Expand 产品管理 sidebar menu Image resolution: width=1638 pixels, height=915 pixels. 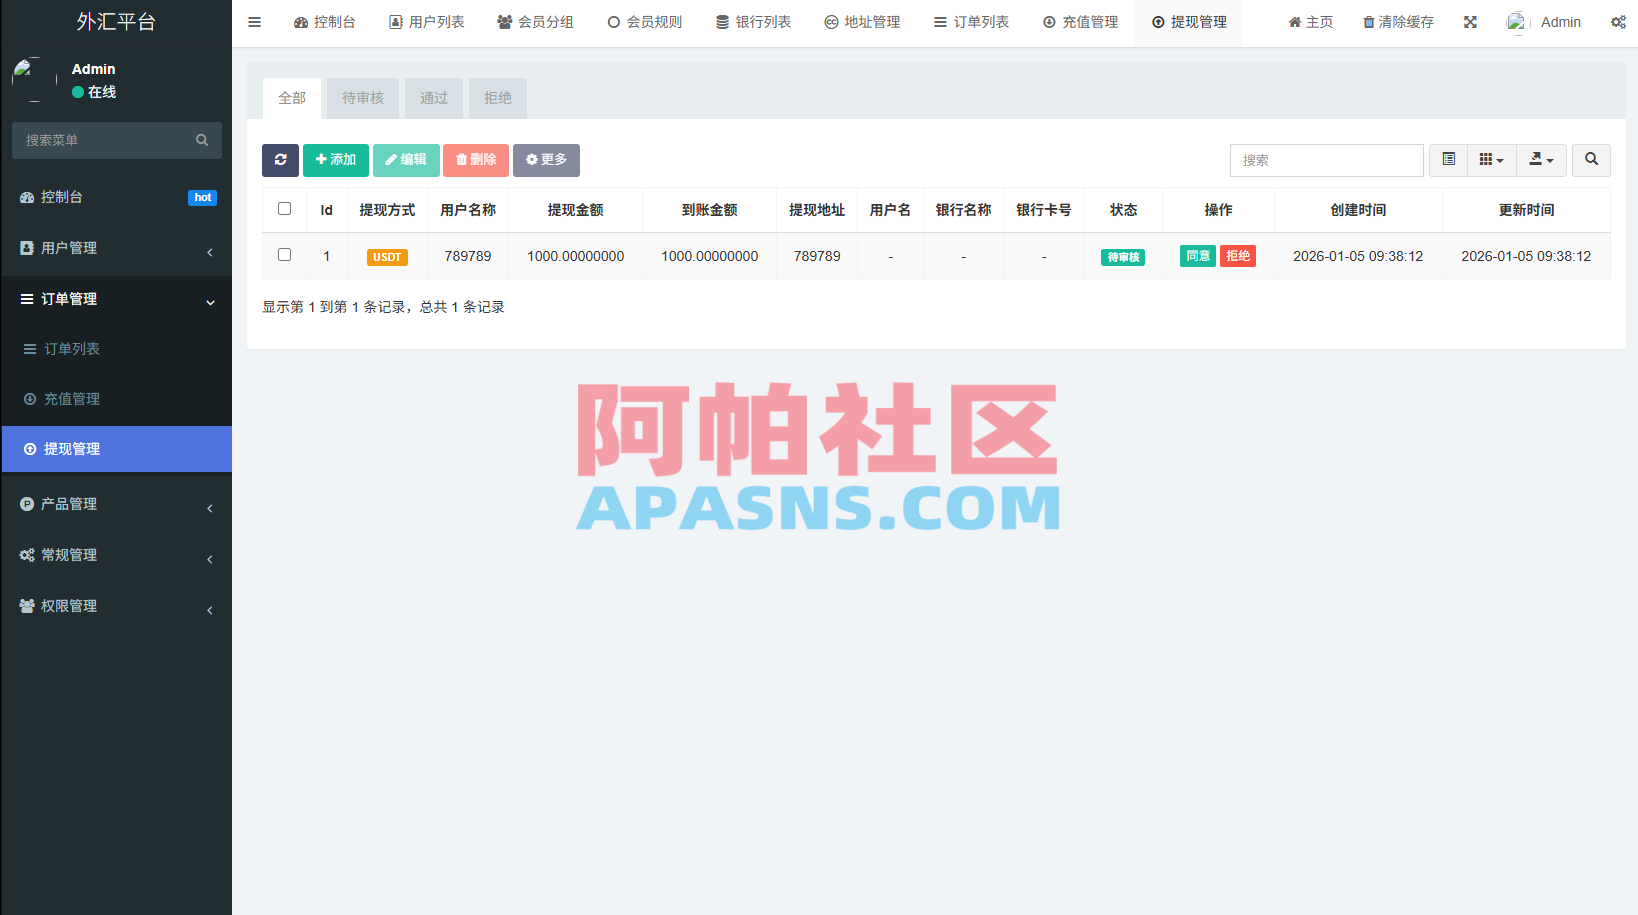pyautogui.click(x=116, y=504)
